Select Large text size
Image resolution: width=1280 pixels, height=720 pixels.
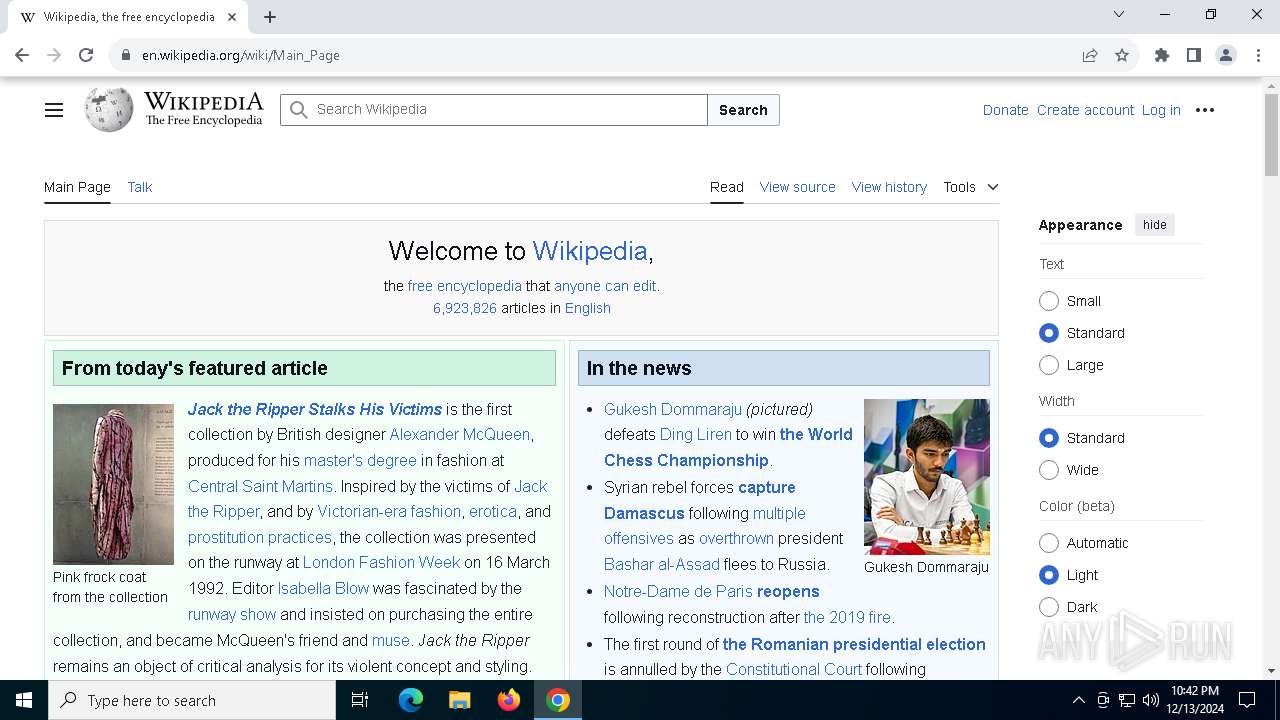click(x=1049, y=365)
